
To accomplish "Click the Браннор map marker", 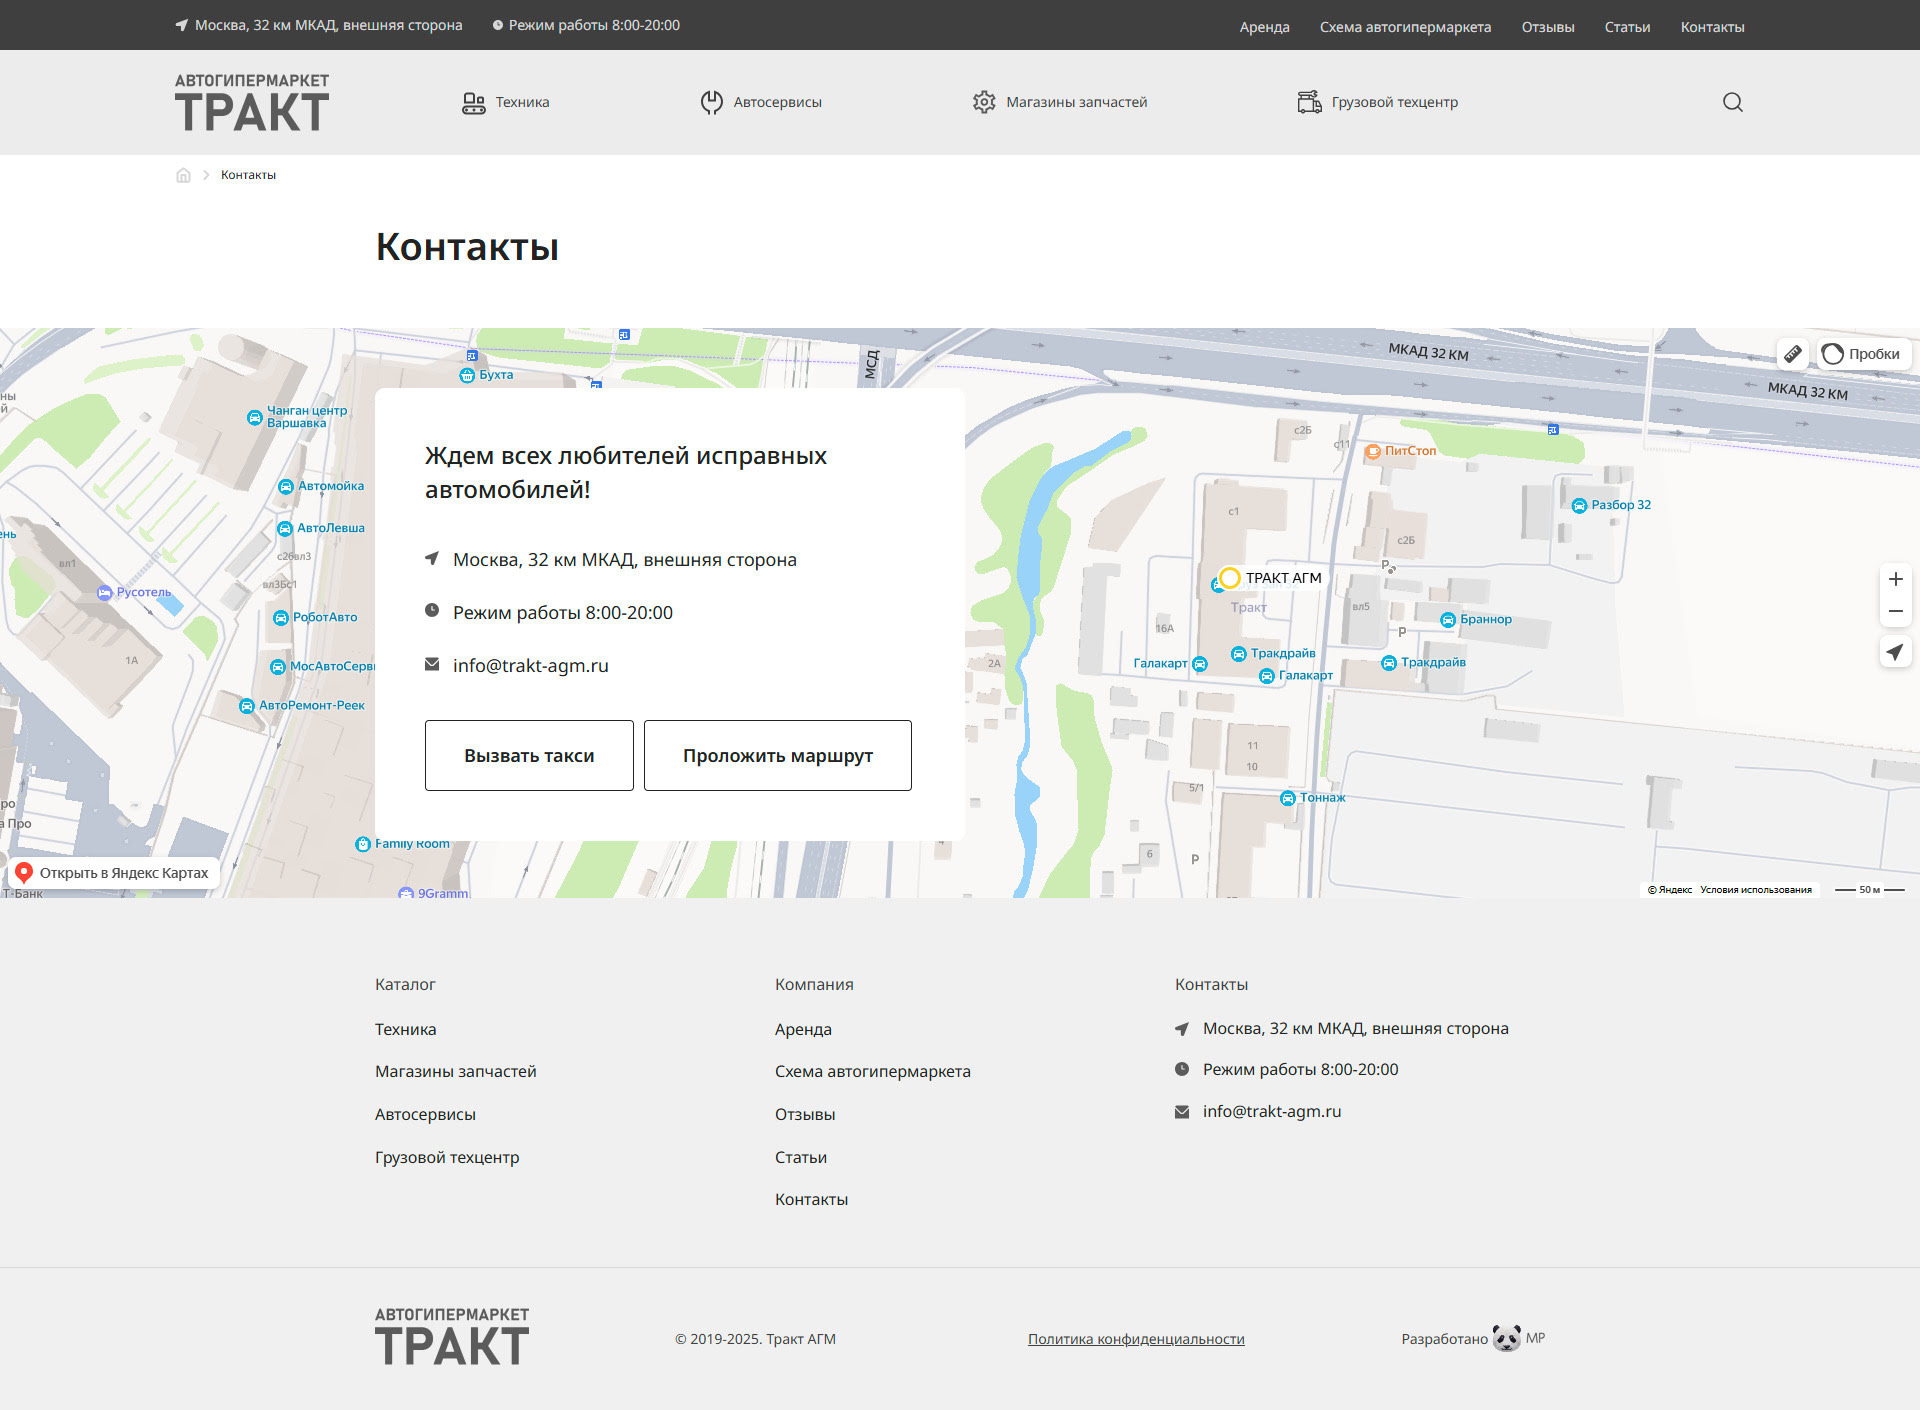I will [x=1448, y=620].
